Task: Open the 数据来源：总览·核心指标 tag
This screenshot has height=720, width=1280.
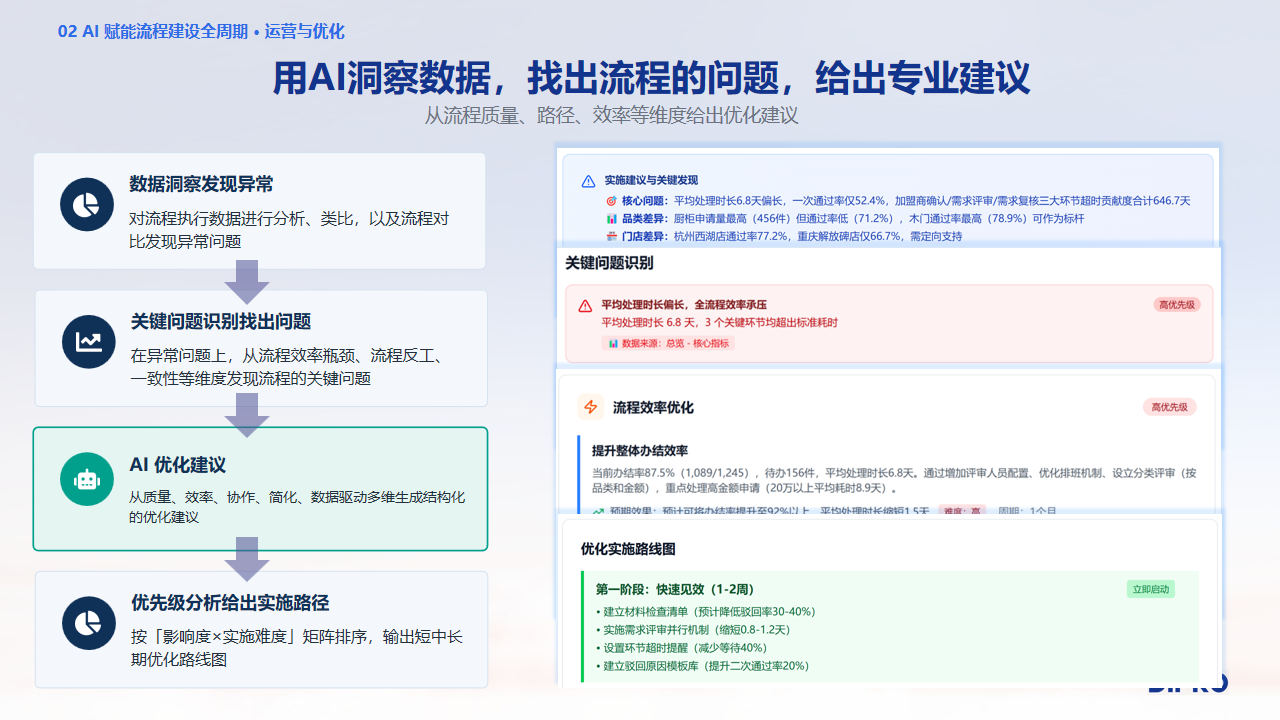Action: click(668, 343)
